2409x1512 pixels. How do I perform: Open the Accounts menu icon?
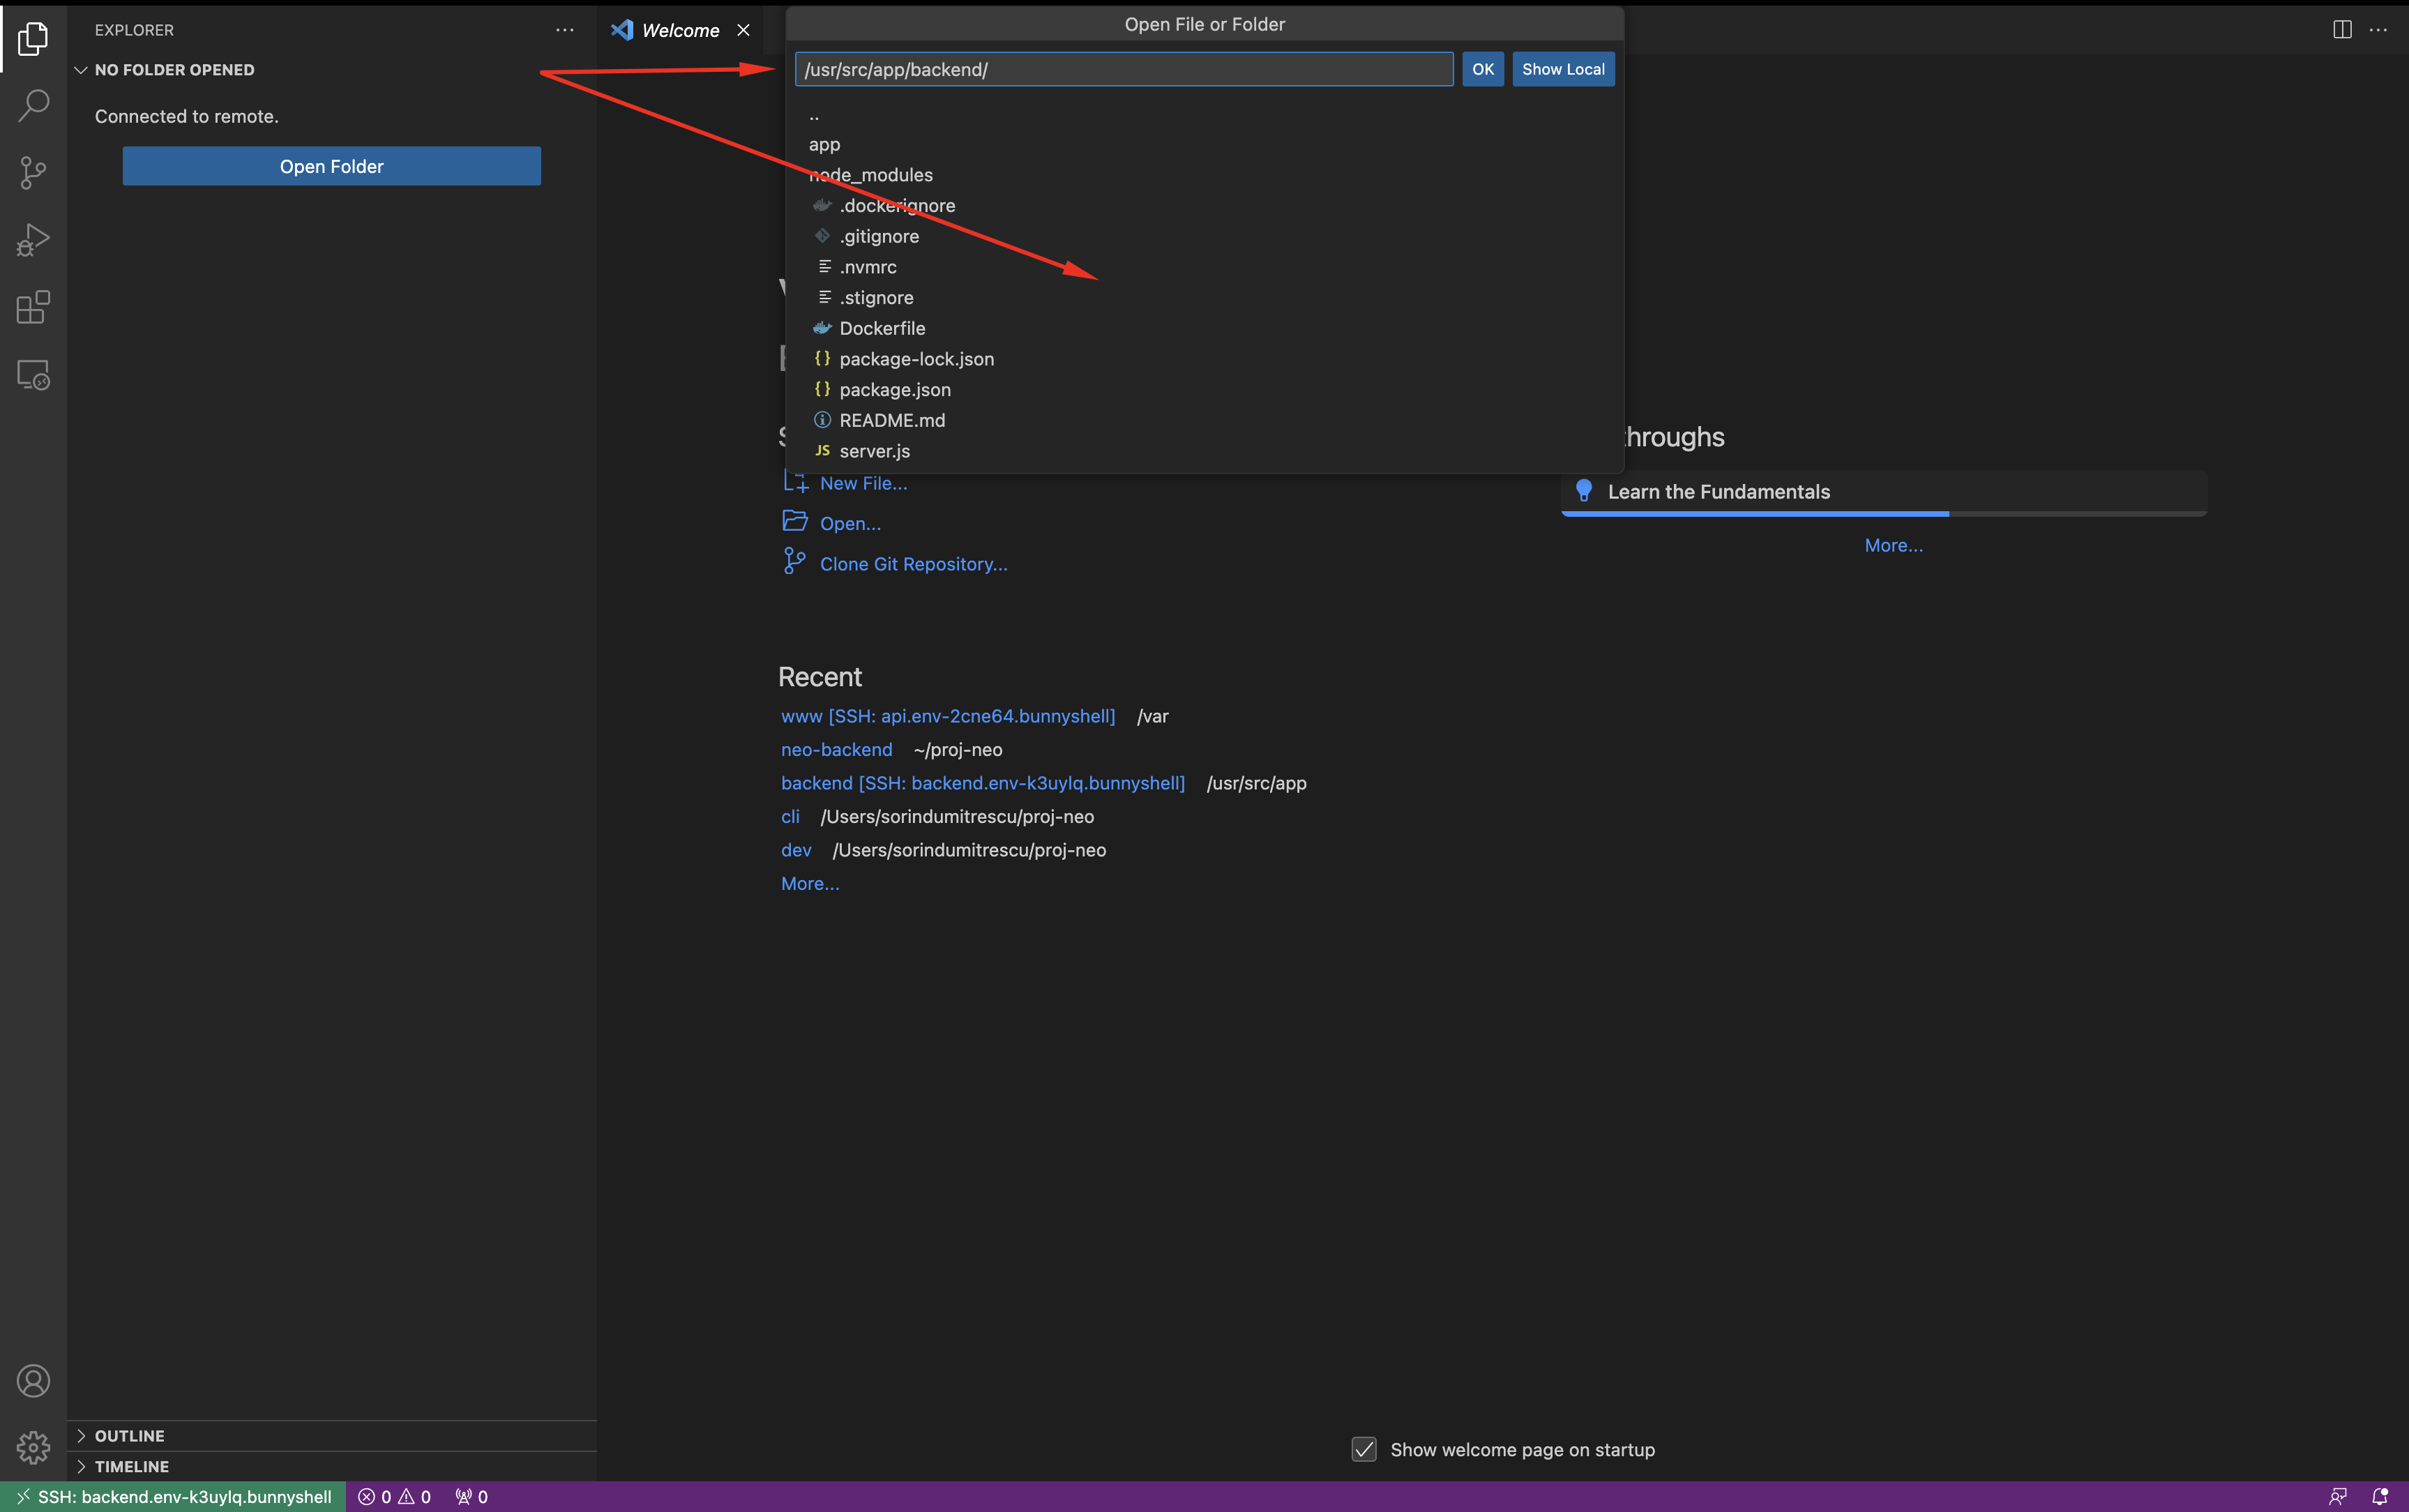[33, 1381]
